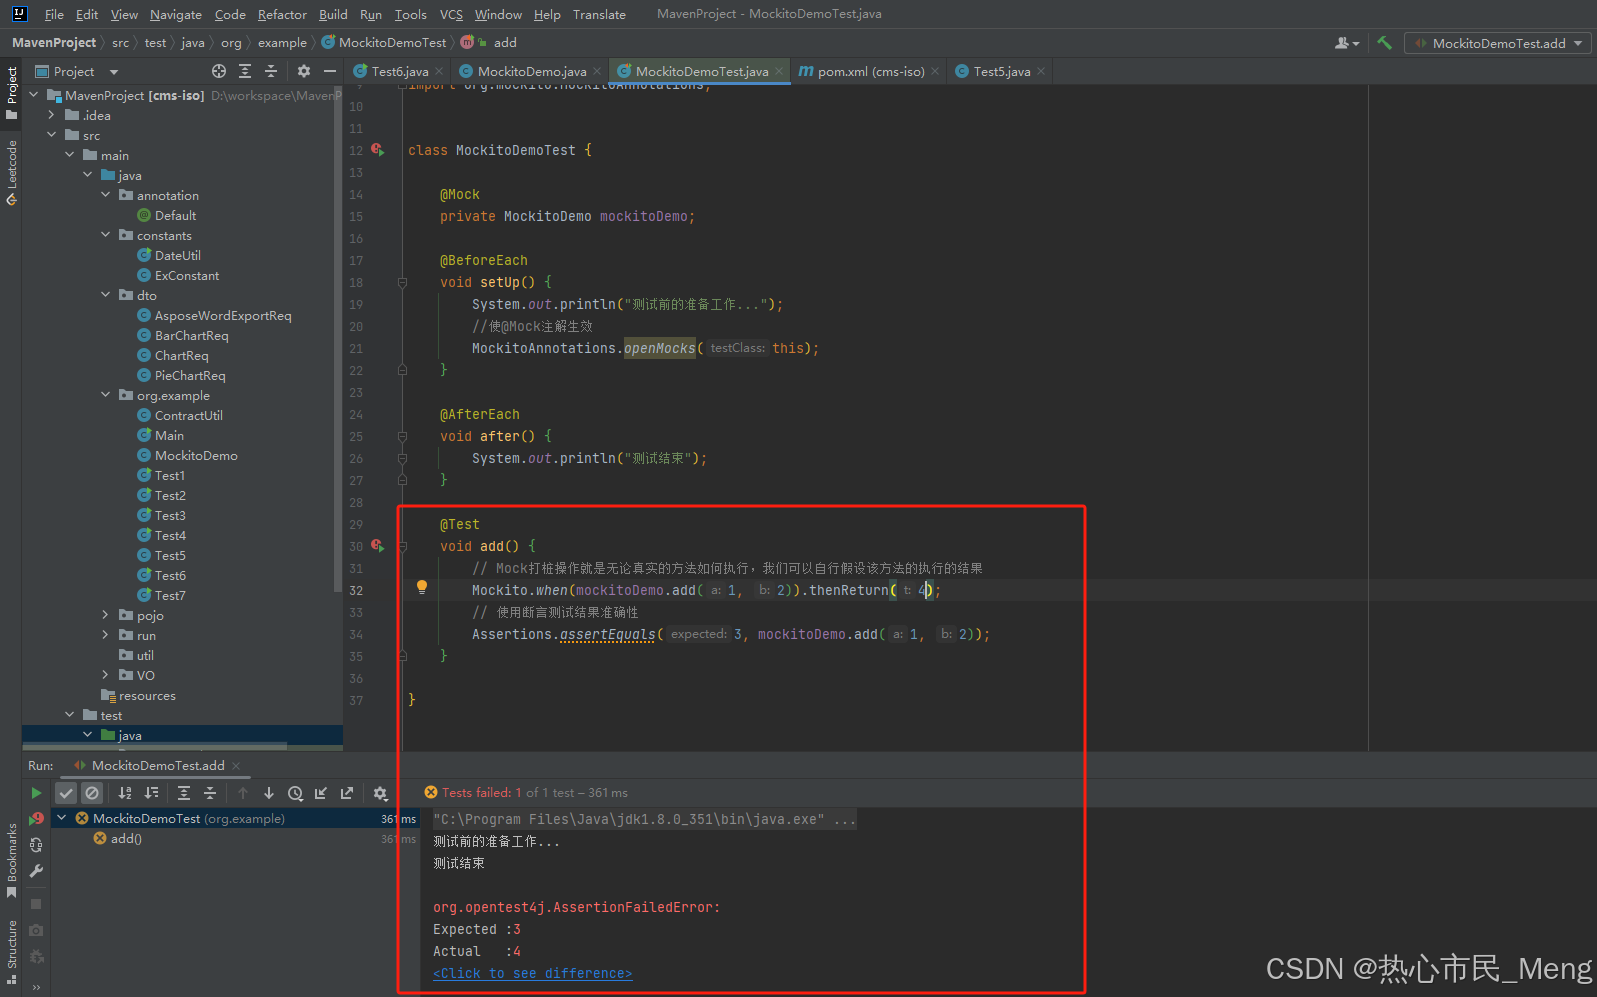Close the Test5.java tab
The width and height of the screenshot is (1597, 997).
[x=1041, y=71]
